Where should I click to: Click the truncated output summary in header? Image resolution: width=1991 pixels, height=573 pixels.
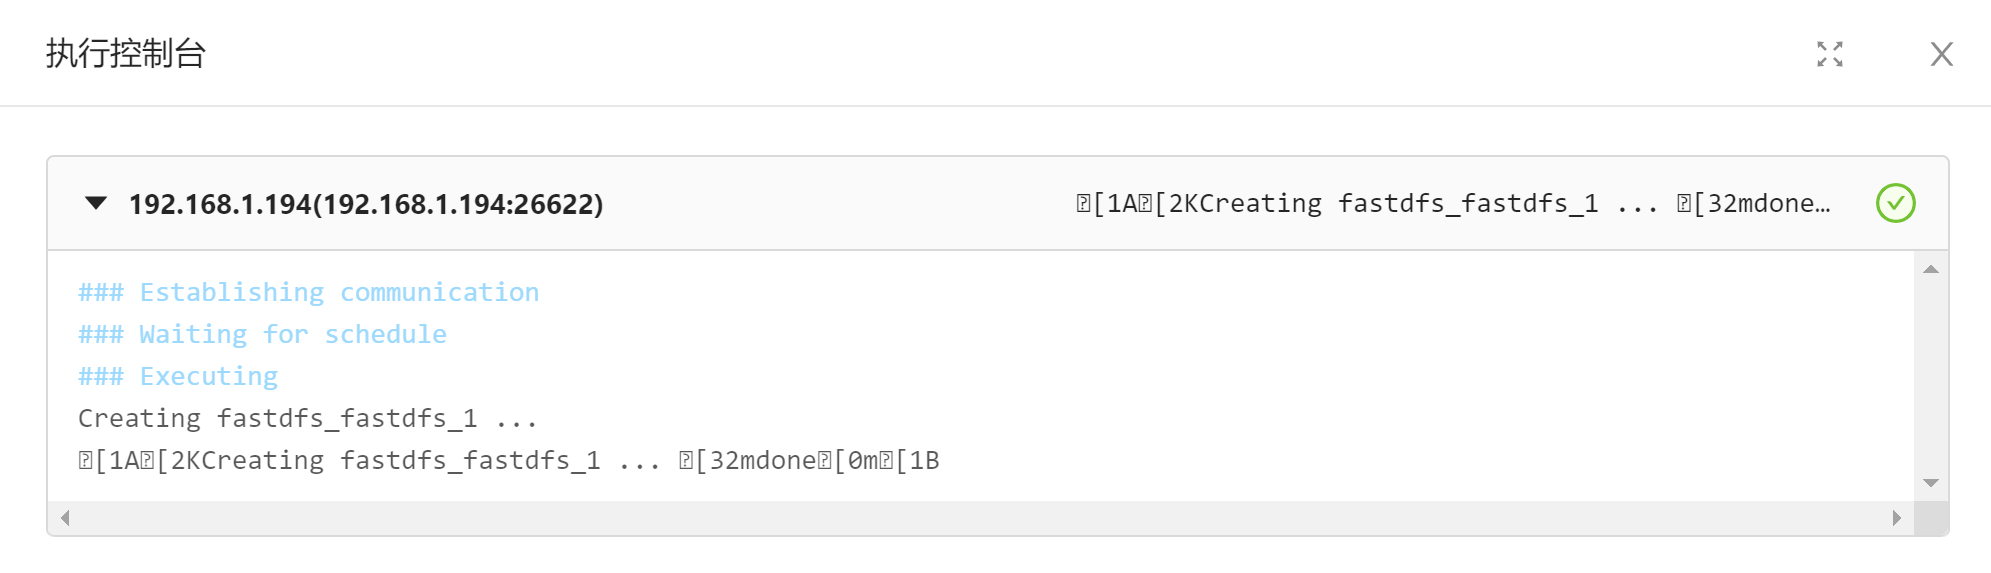coord(1453,203)
